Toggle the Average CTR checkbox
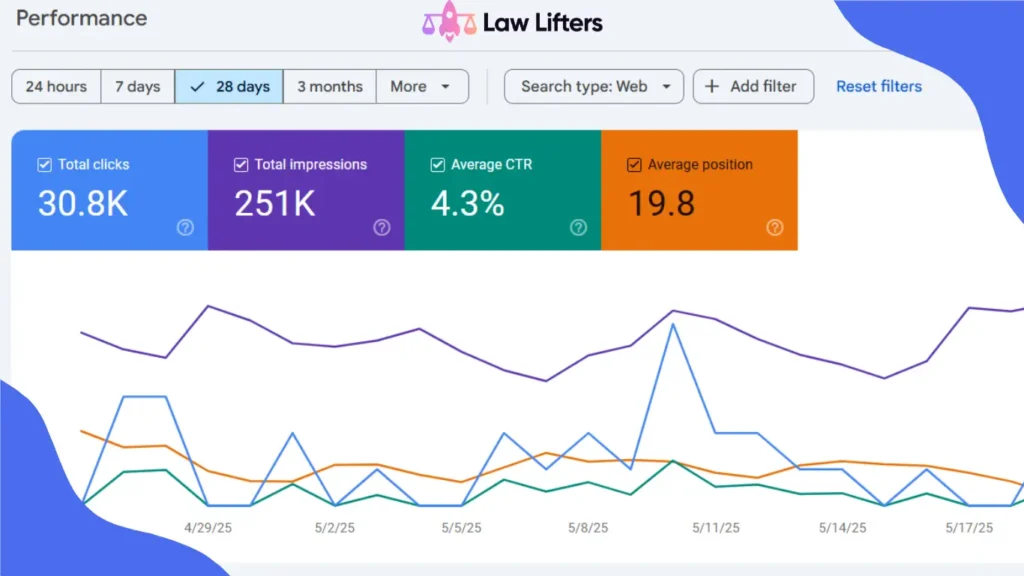1024x576 pixels. [438, 165]
